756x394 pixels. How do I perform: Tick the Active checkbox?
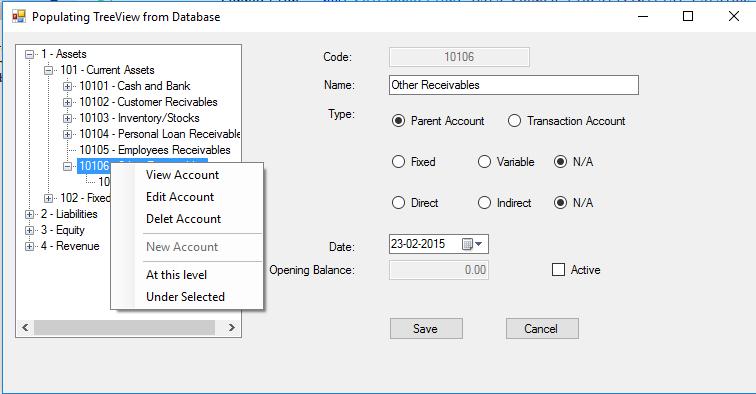click(558, 270)
